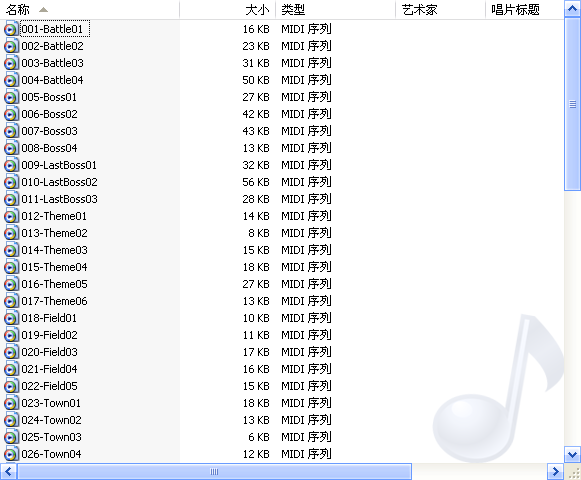Click the 56 KB size of 010-LastBoss02
Image resolution: width=581 pixels, height=480 pixels.
click(256, 182)
